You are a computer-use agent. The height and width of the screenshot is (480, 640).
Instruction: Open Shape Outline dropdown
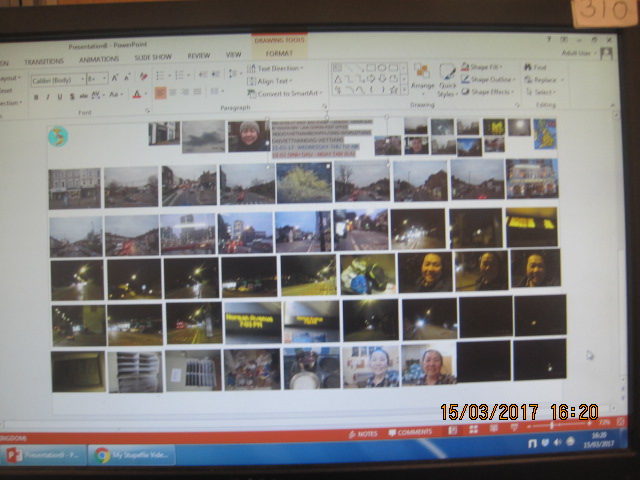(x=488, y=79)
